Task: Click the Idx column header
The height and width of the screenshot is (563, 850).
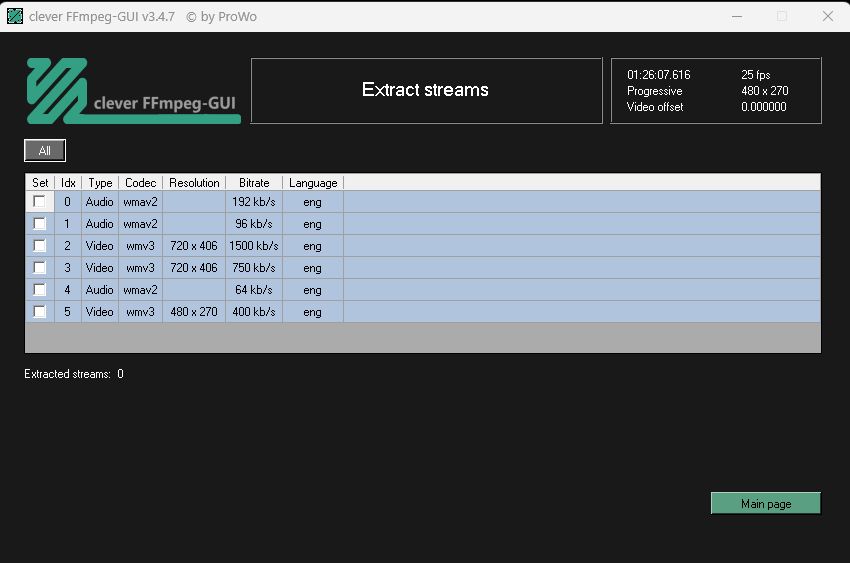Action: coord(68,183)
